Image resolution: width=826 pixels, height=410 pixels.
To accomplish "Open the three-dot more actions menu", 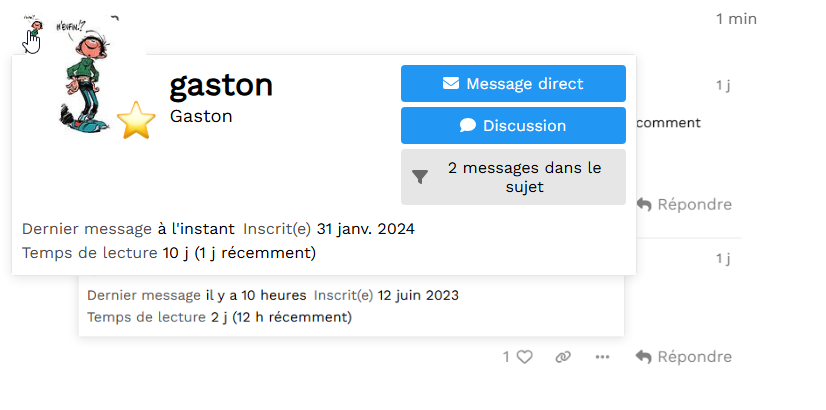I will 602,357.
